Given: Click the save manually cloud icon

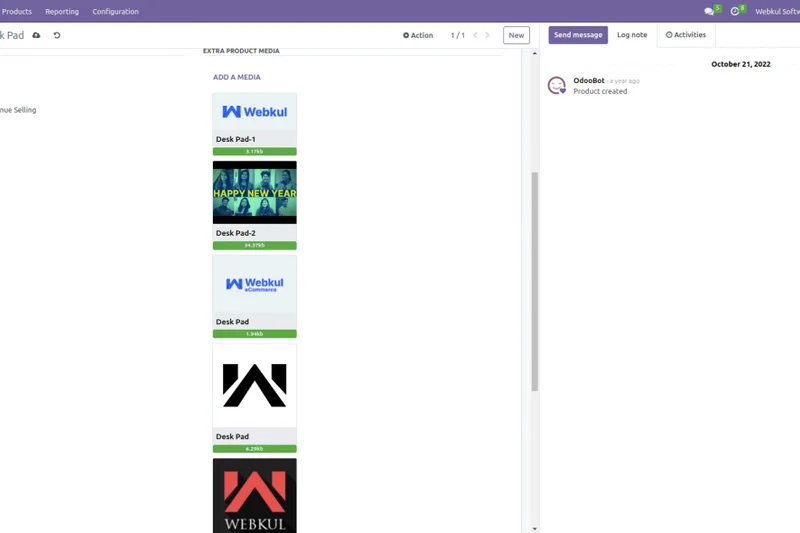Looking at the screenshot, I should (36, 35).
